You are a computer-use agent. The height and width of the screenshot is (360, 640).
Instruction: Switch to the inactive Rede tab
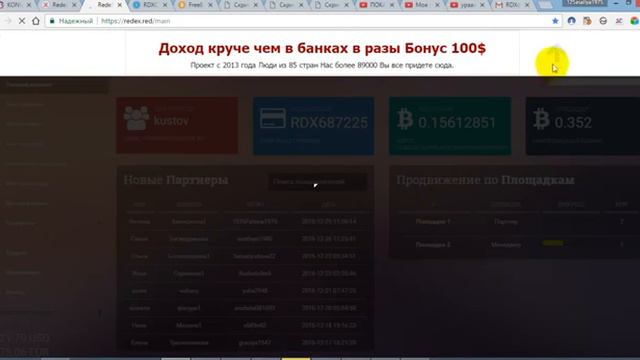coord(59,5)
